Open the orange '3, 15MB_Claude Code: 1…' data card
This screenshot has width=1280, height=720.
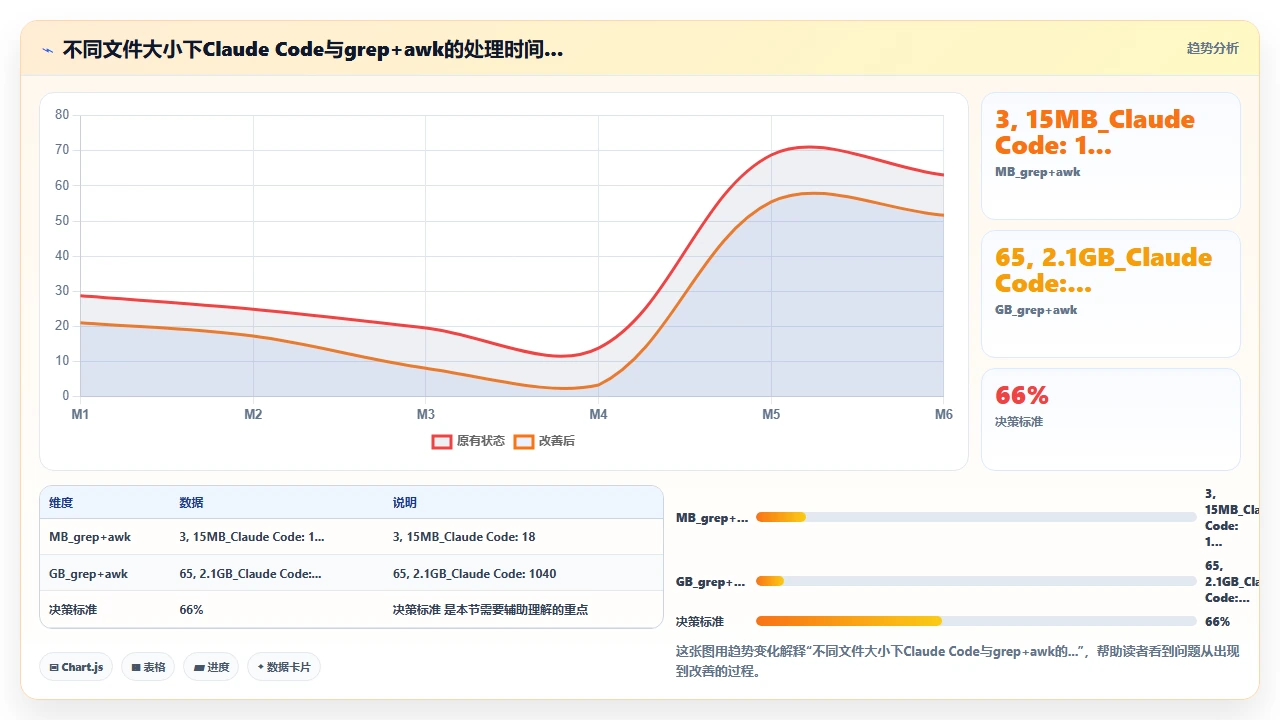1111,156
